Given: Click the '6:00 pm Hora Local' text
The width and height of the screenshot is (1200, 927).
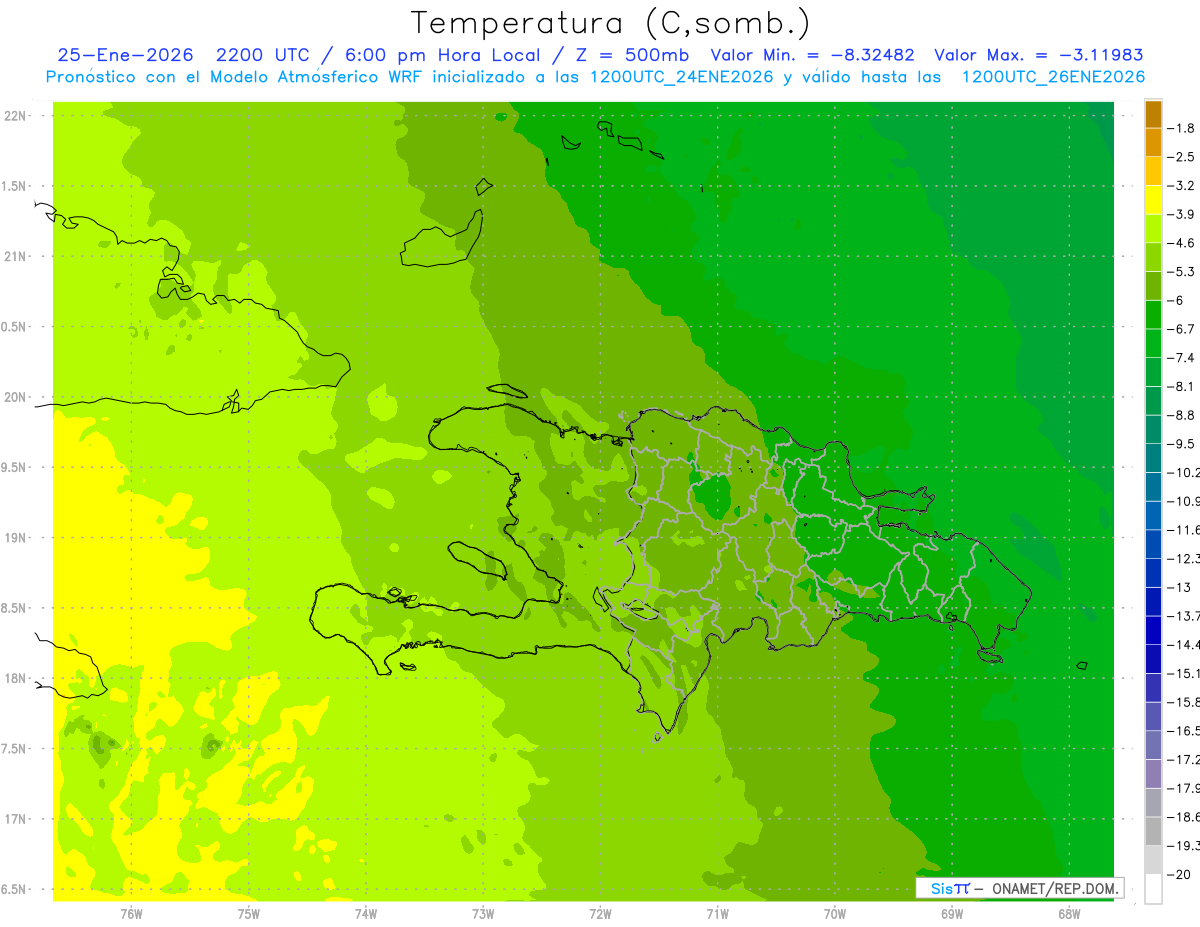Looking at the screenshot, I should (440, 55).
